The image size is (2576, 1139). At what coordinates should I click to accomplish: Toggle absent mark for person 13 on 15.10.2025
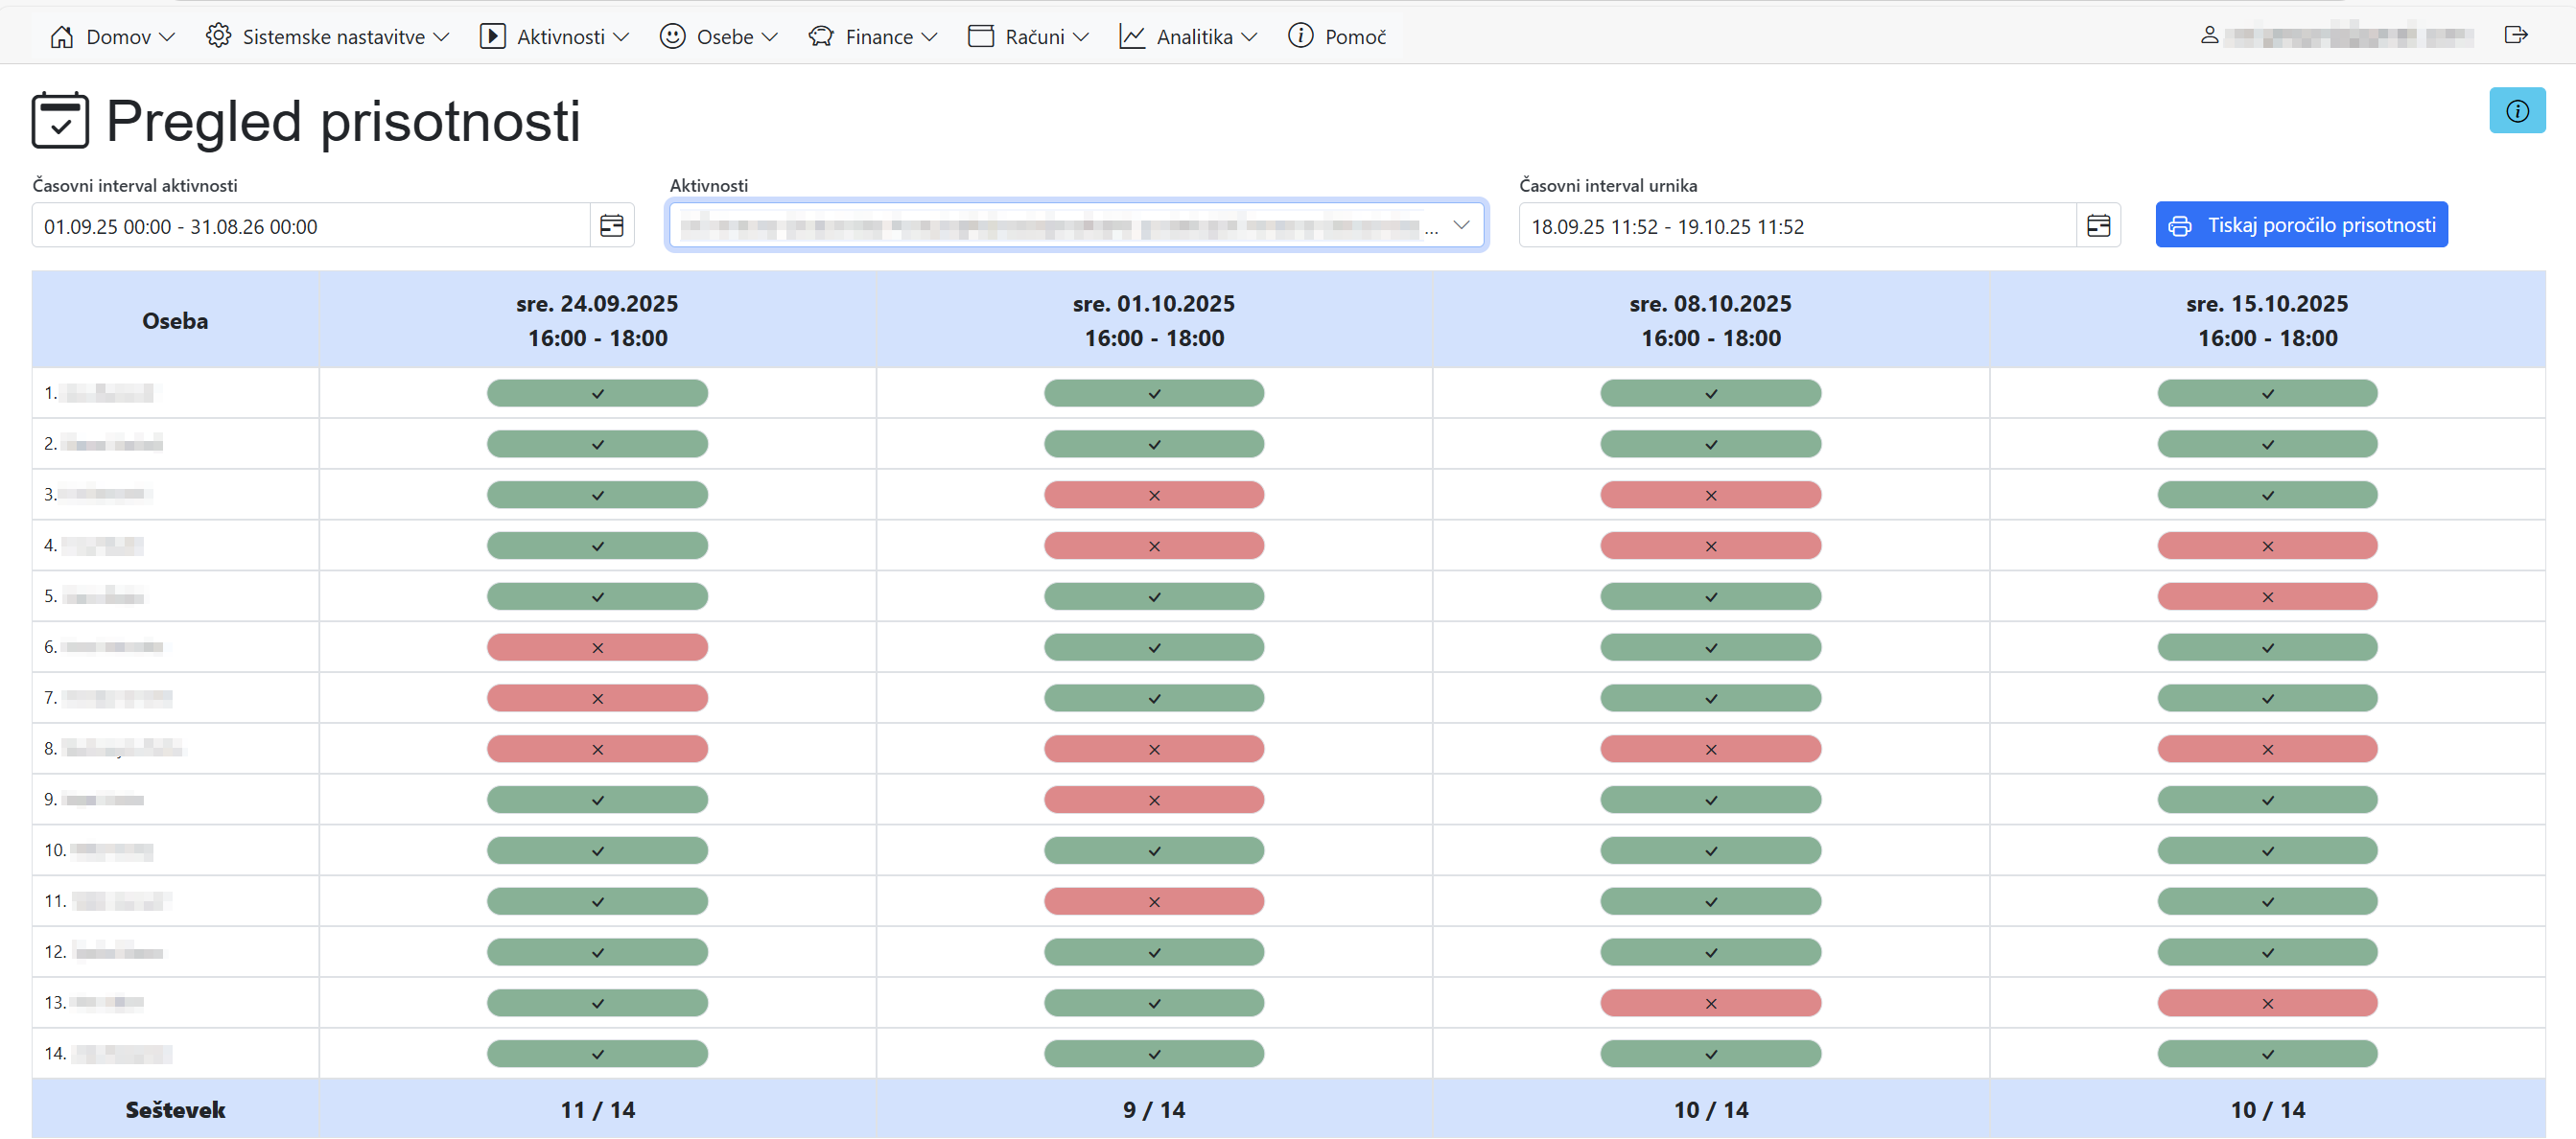tap(2266, 1004)
